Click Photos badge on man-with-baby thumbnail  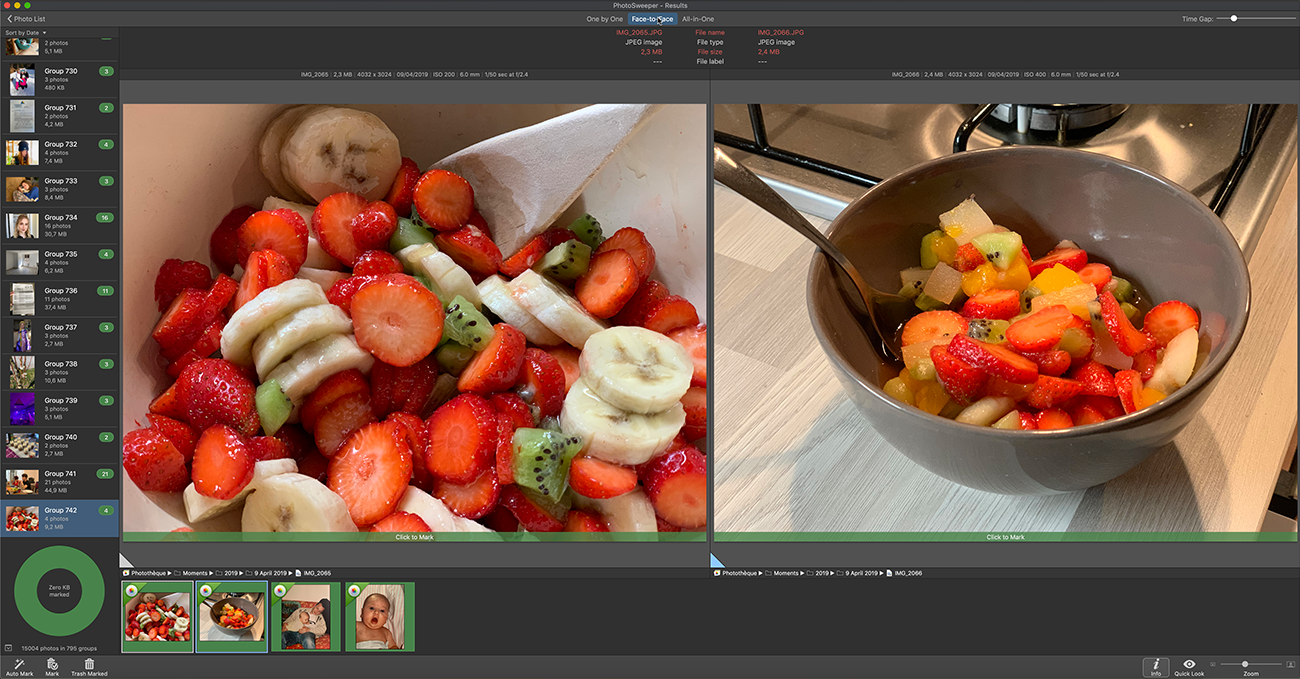coord(280,590)
